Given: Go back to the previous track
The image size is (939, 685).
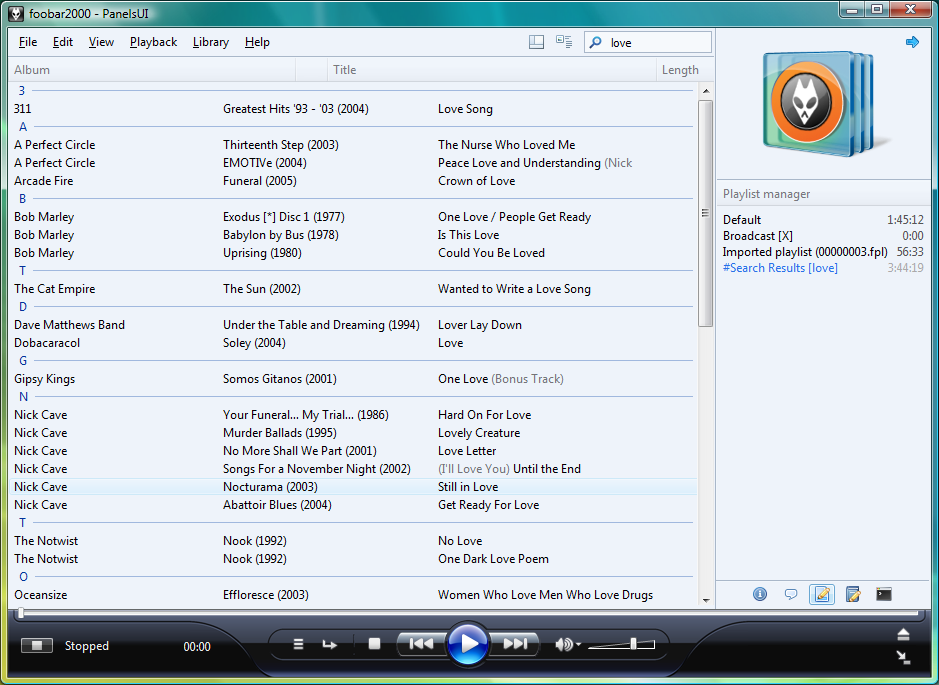Looking at the screenshot, I should click(421, 644).
